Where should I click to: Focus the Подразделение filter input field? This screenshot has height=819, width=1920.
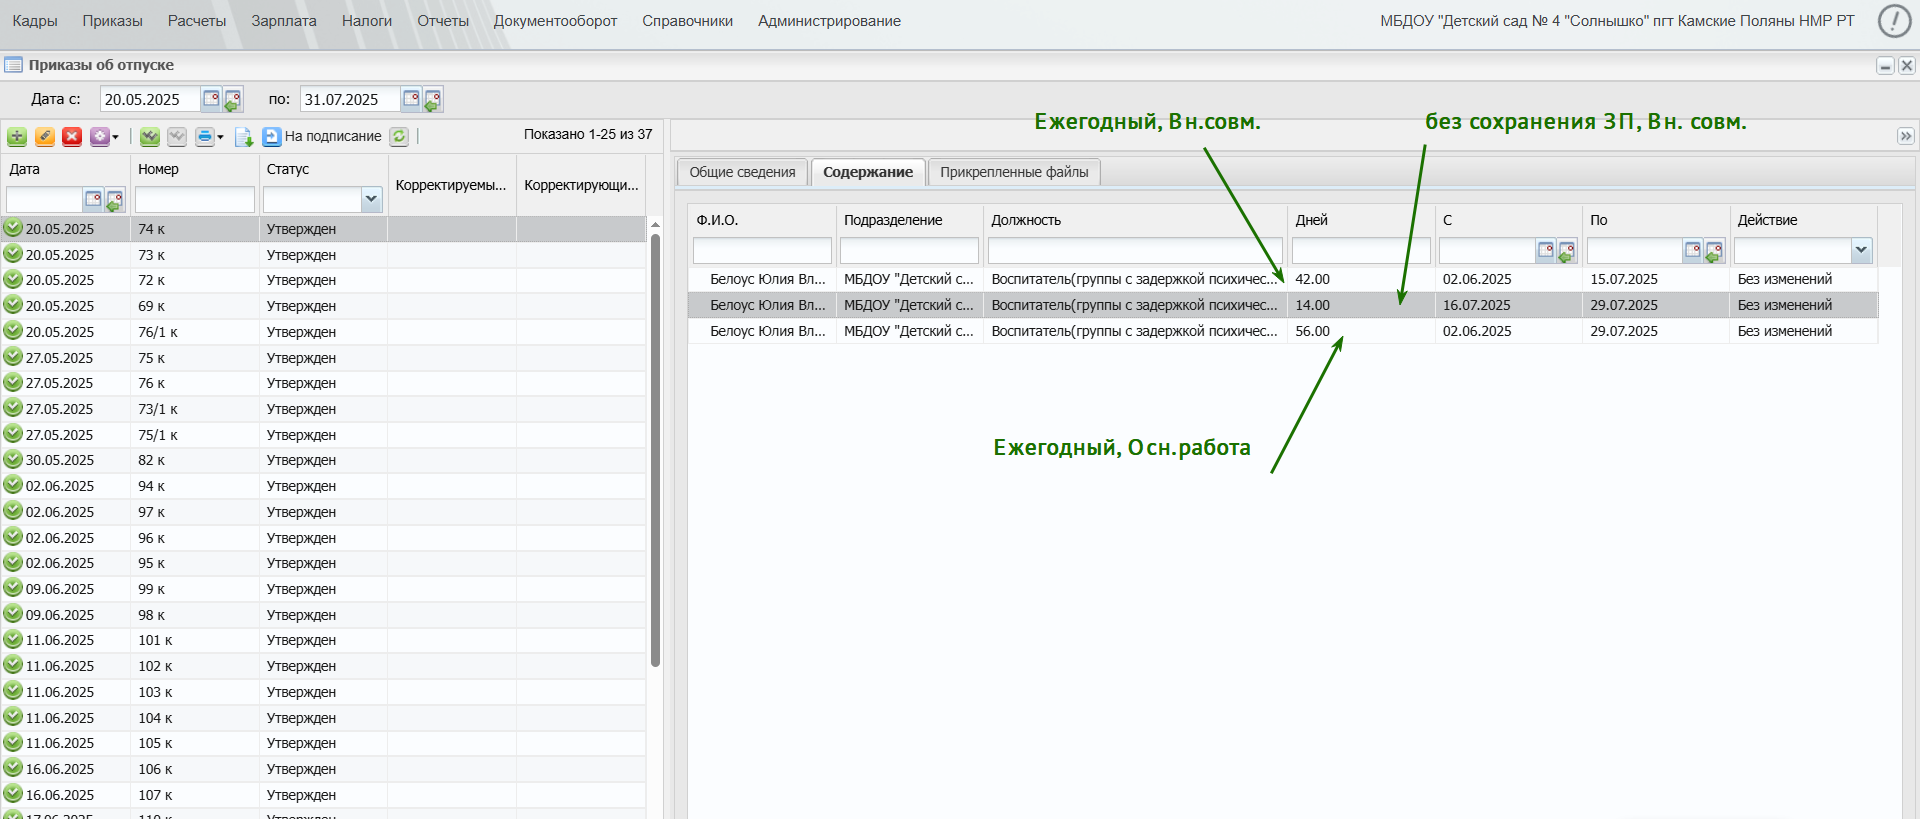tap(909, 250)
